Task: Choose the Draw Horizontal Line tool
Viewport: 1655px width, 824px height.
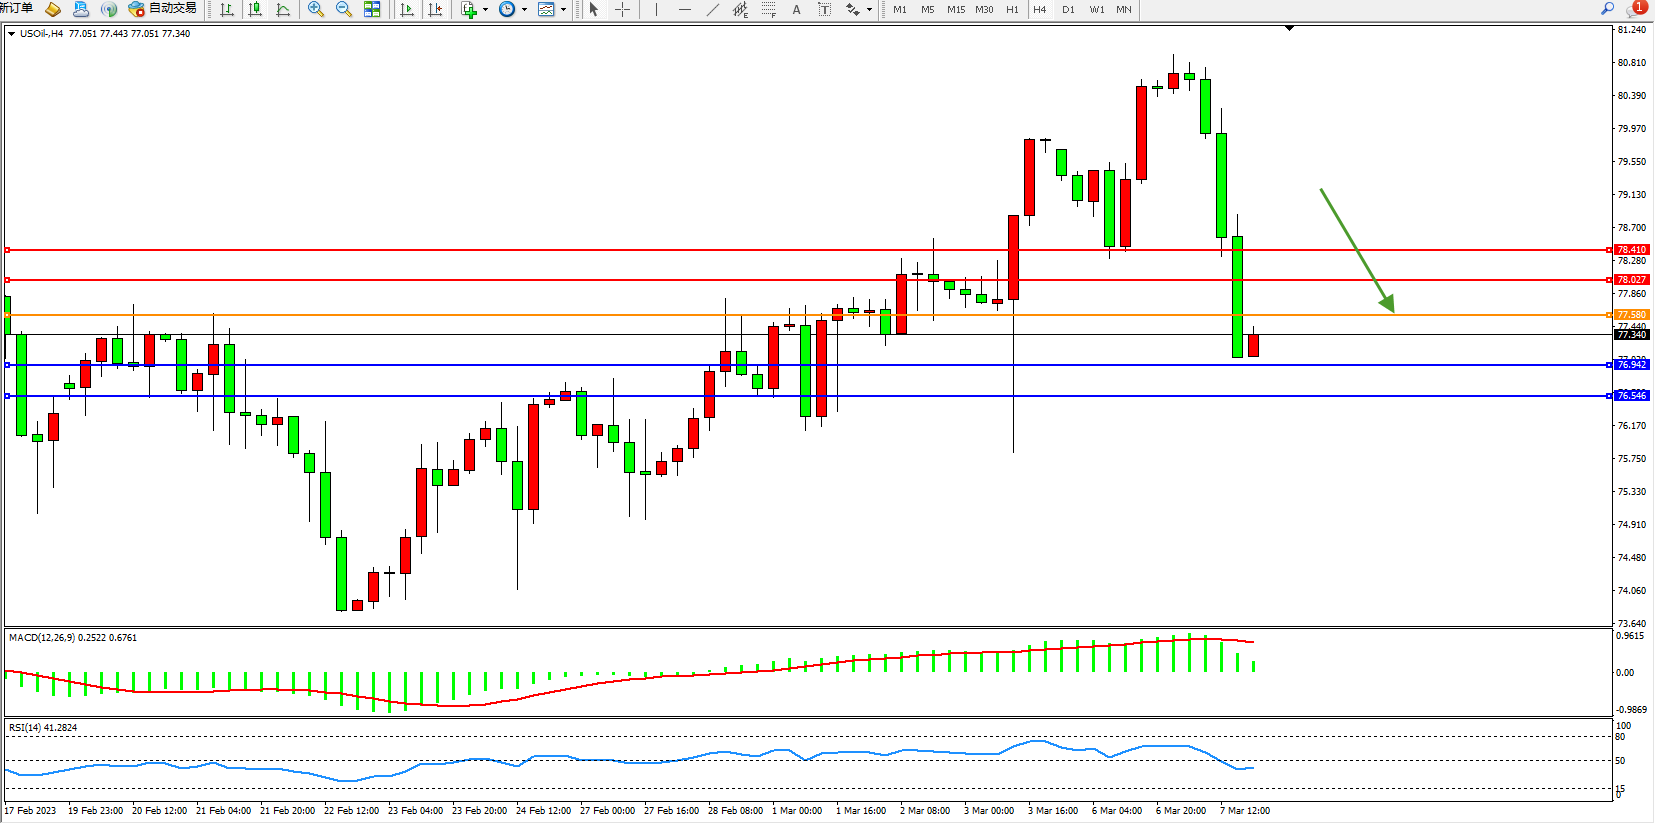Action: tap(684, 9)
